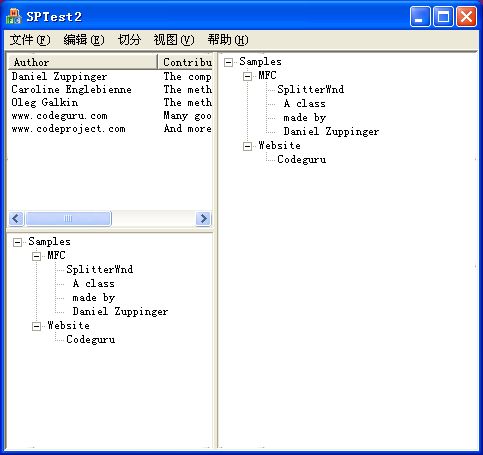Open the 视图(V) menu
This screenshot has height=455, width=483.
pyautogui.click(x=174, y=40)
